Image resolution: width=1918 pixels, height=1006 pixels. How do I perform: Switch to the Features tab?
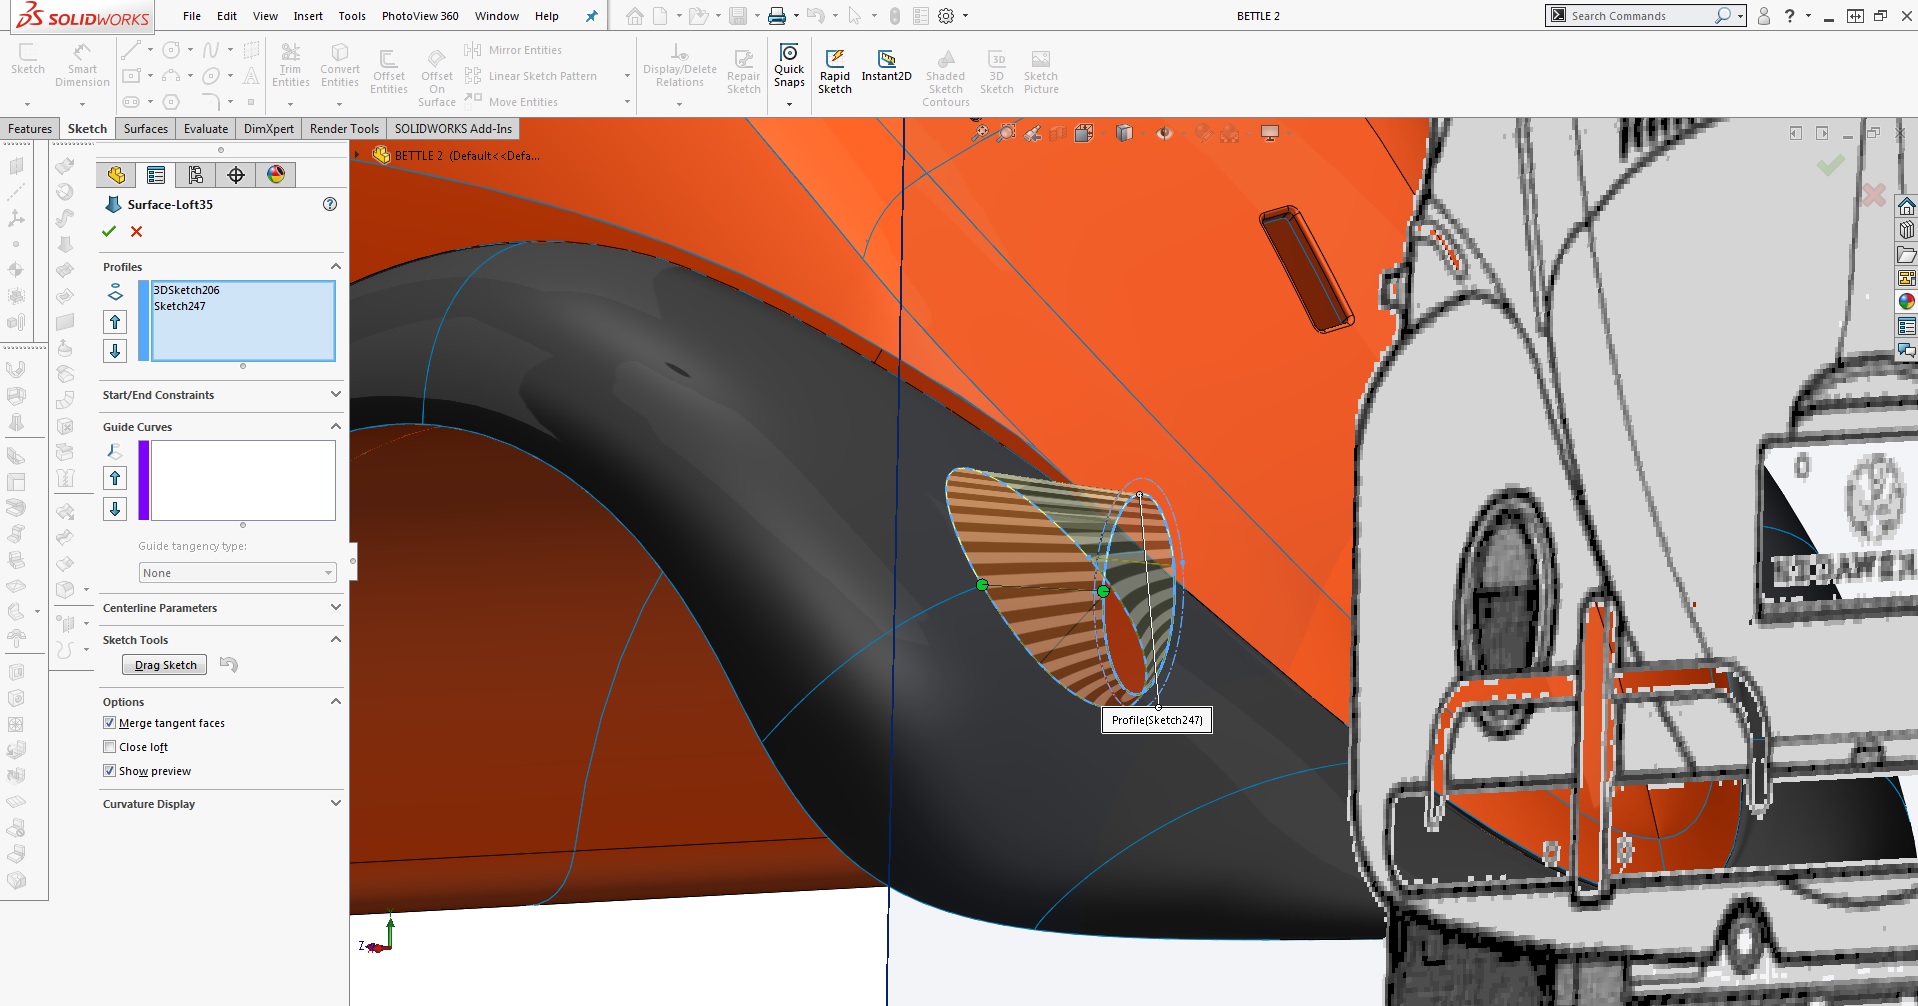30,129
